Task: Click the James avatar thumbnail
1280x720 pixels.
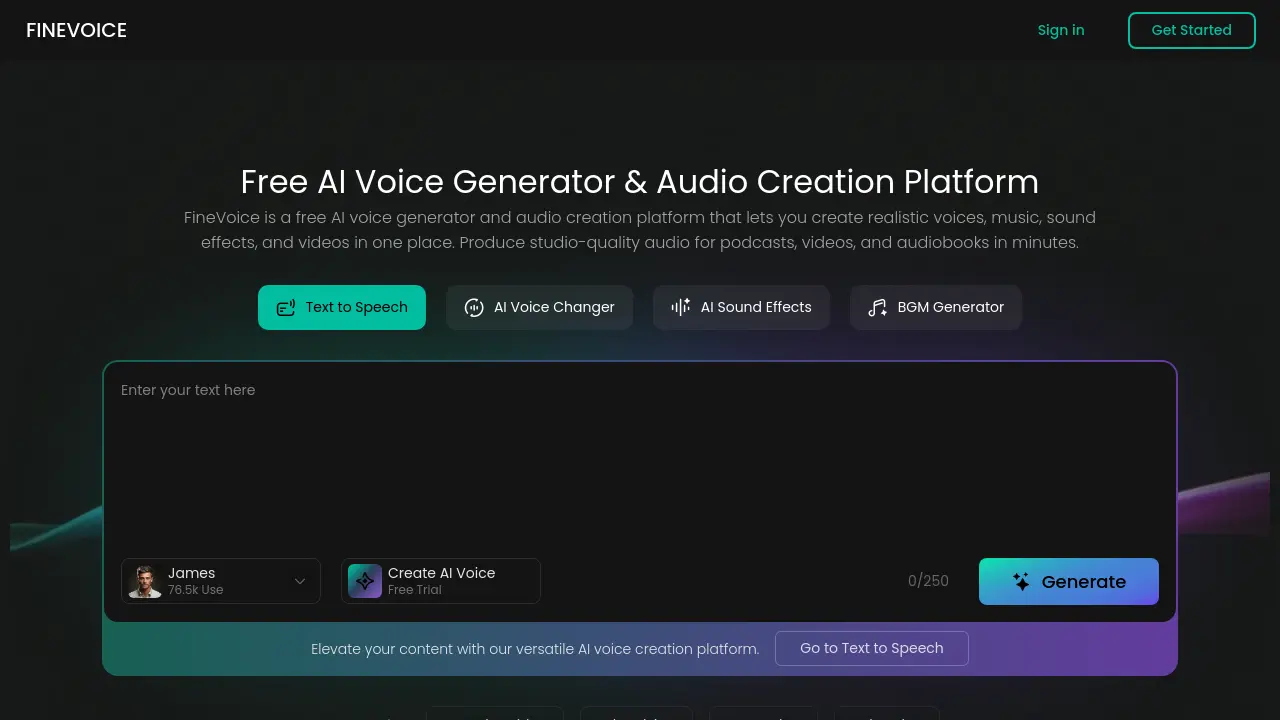Action: point(145,581)
